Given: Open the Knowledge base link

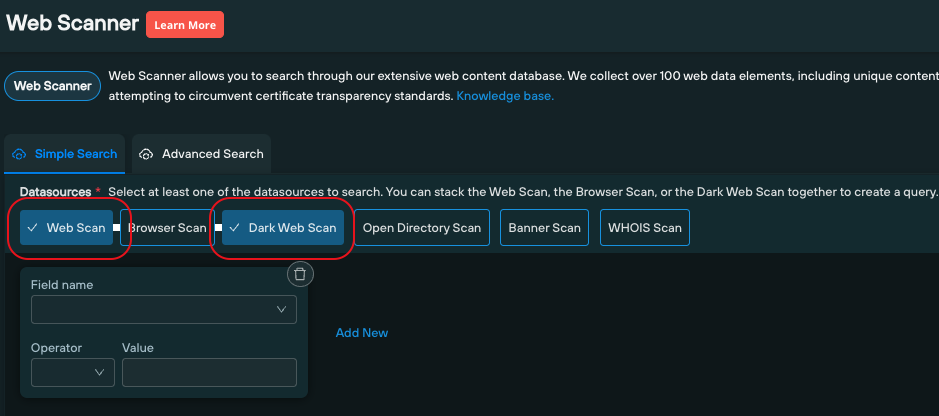Looking at the screenshot, I should point(505,96).
